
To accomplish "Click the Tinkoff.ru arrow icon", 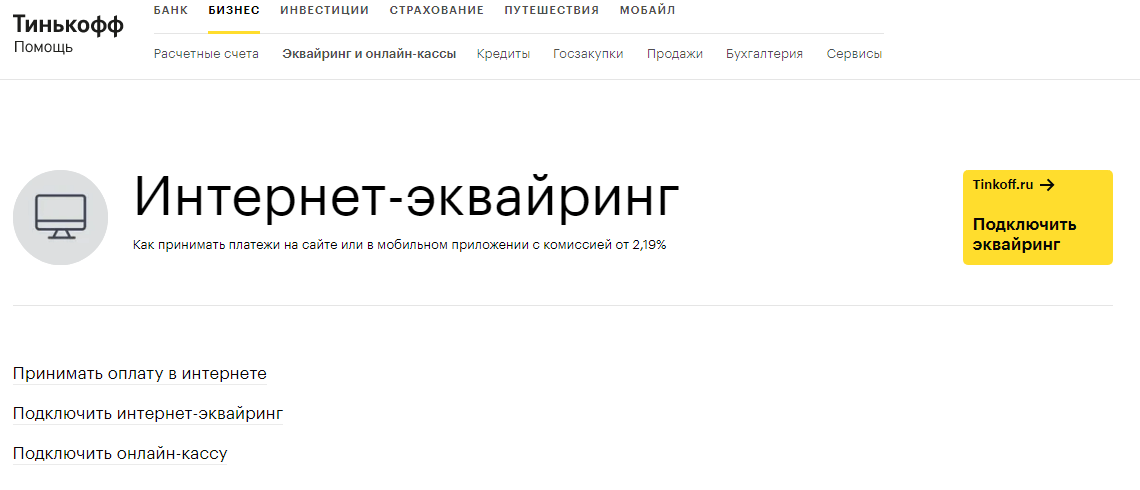I will click(1047, 185).
